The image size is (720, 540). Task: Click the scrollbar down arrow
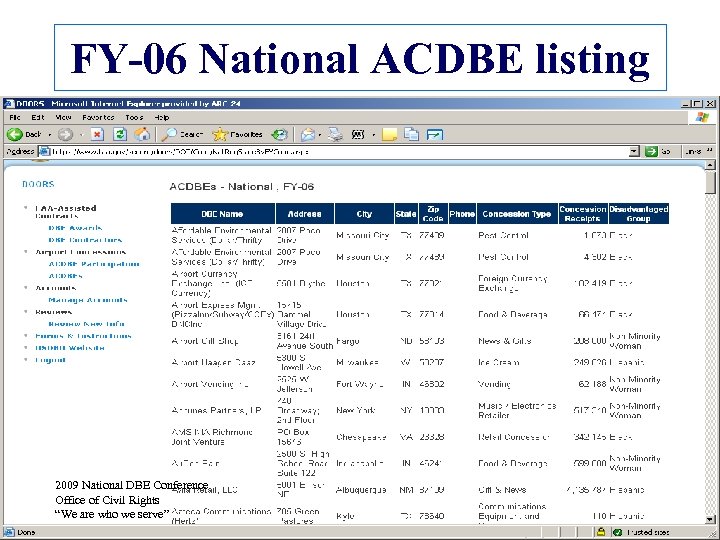pos(710,520)
